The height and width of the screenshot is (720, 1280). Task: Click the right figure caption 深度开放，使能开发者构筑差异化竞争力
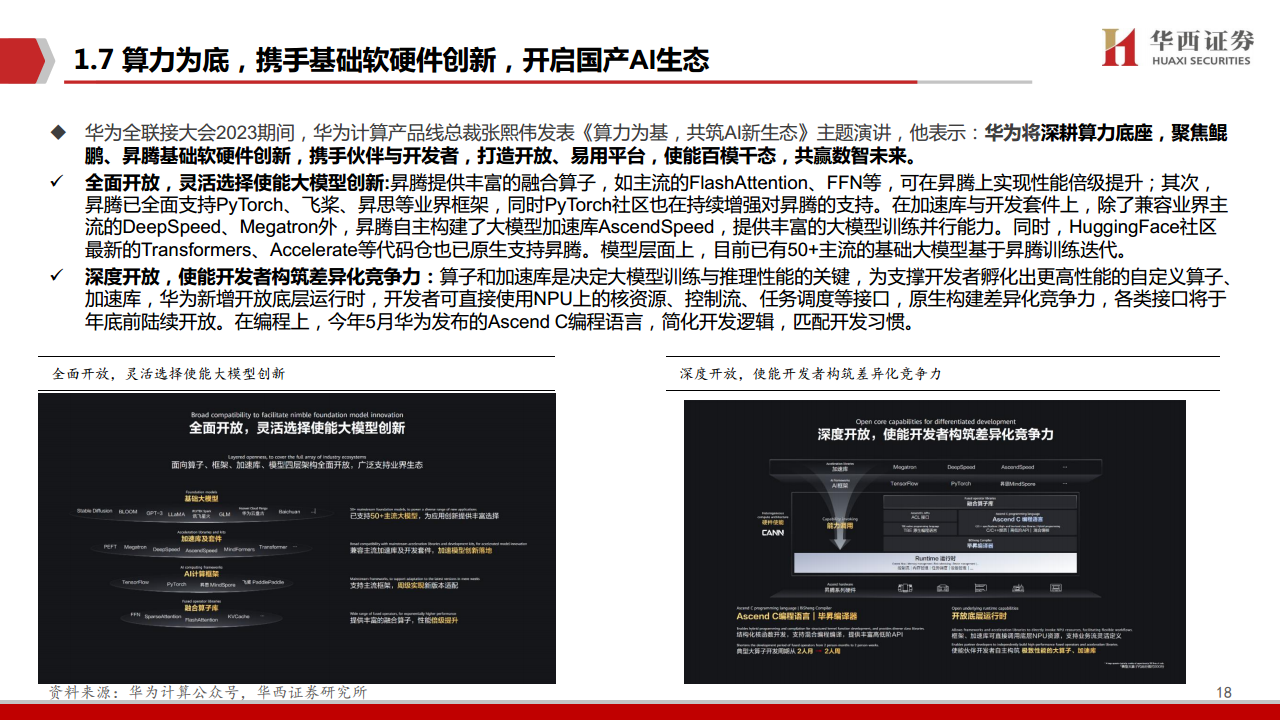pos(810,374)
